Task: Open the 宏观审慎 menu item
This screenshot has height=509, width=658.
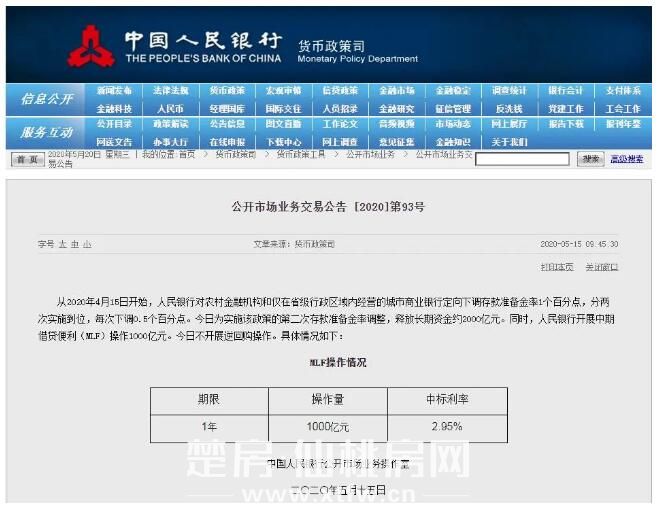Action: pos(283,91)
